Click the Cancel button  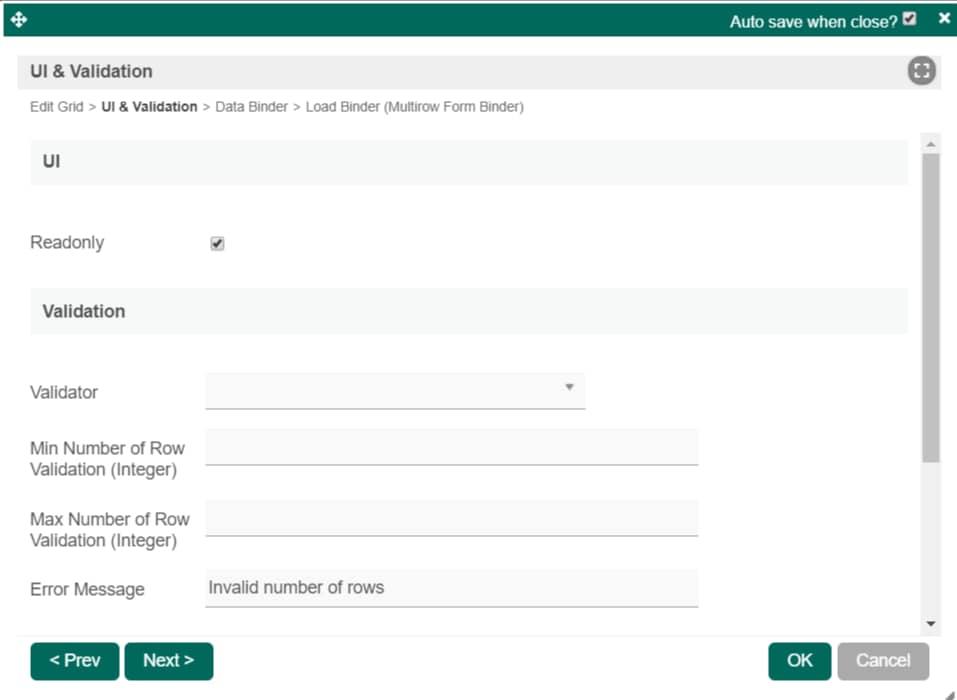(x=883, y=661)
